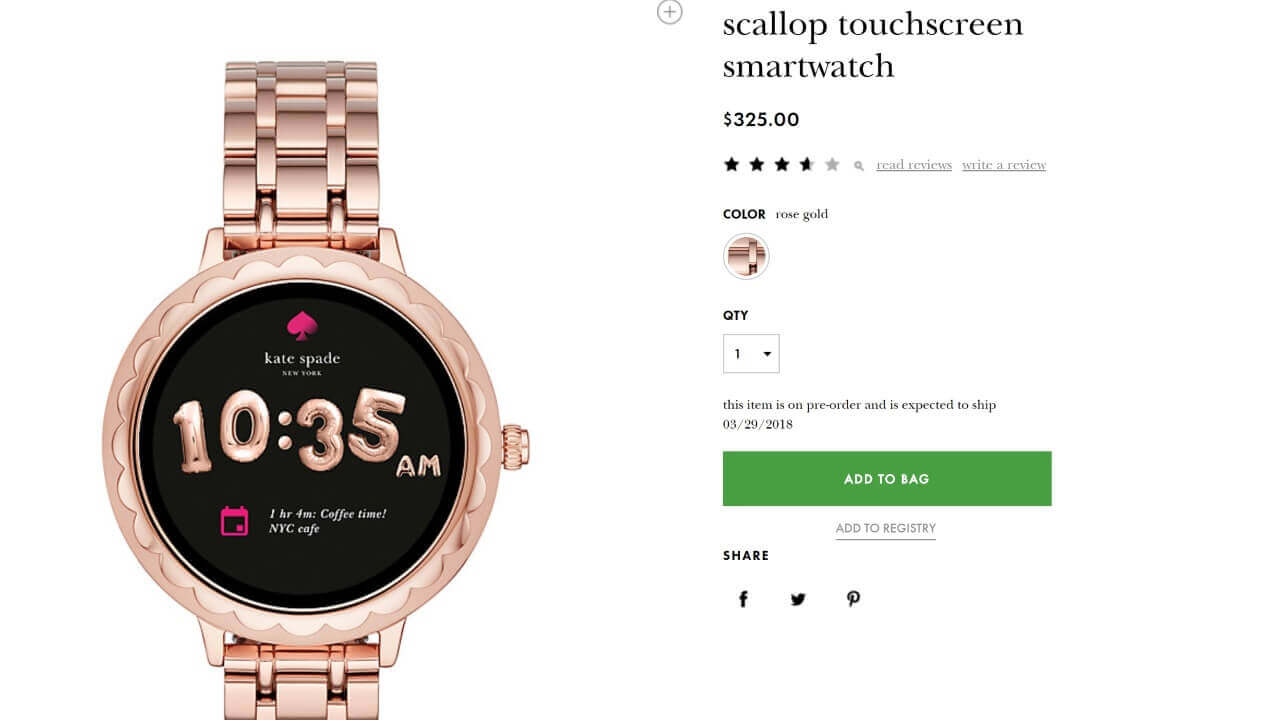Open the QTY quantity dropdown
Viewport: 1280px width, 720px height.
(751, 354)
